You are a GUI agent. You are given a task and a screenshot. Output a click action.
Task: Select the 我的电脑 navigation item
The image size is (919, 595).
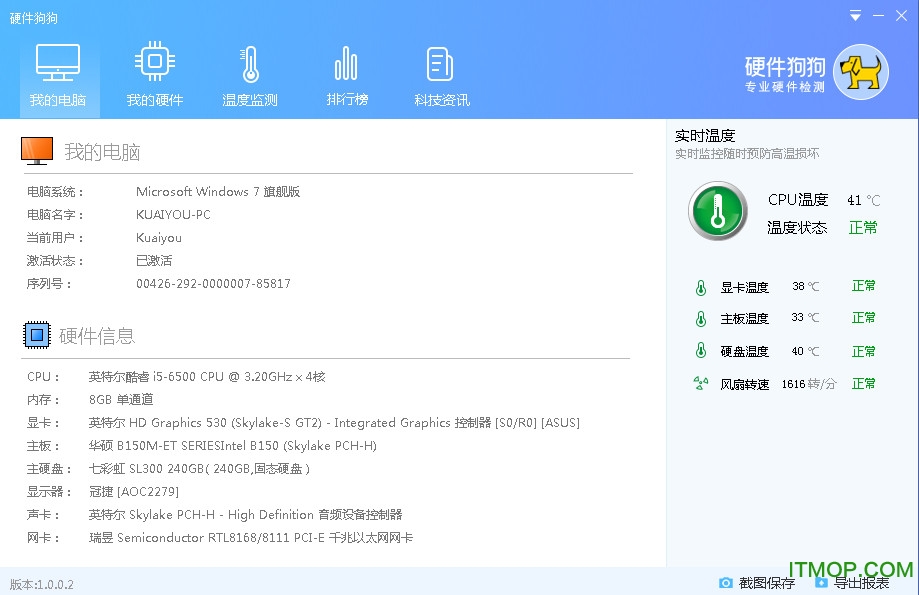58,75
